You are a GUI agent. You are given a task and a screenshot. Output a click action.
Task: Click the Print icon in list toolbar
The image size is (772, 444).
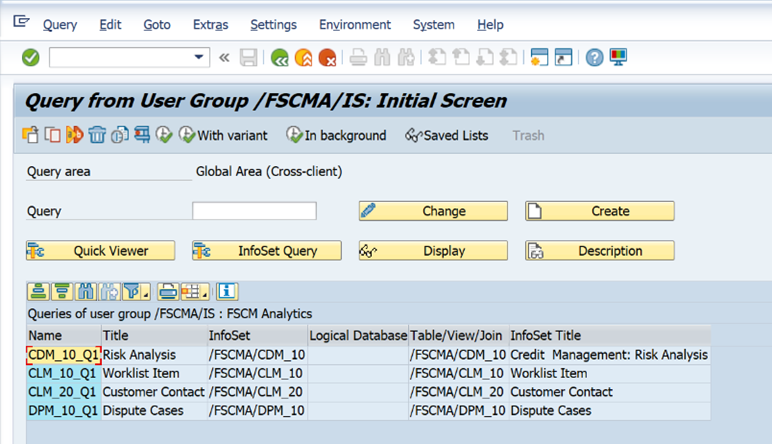pyautogui.click(x=168, y=292)
